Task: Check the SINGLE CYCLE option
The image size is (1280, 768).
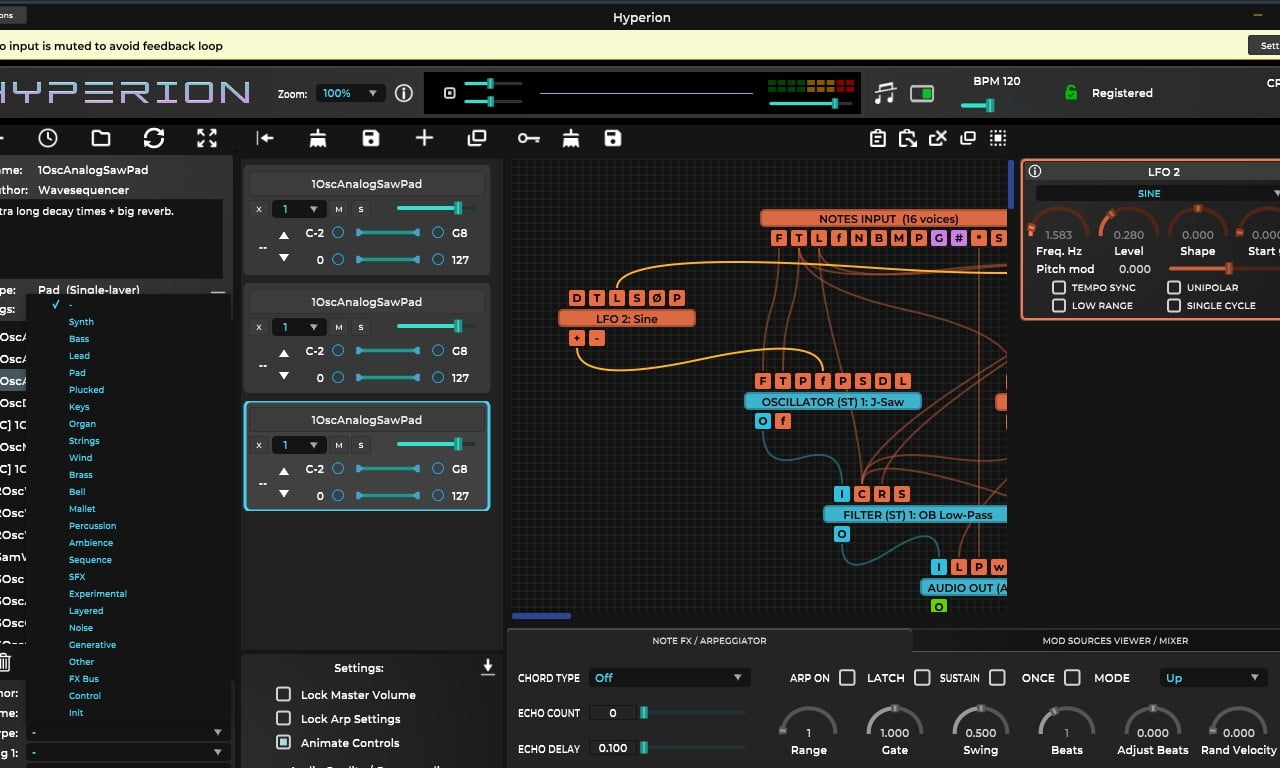Action: coord(1174,305)
